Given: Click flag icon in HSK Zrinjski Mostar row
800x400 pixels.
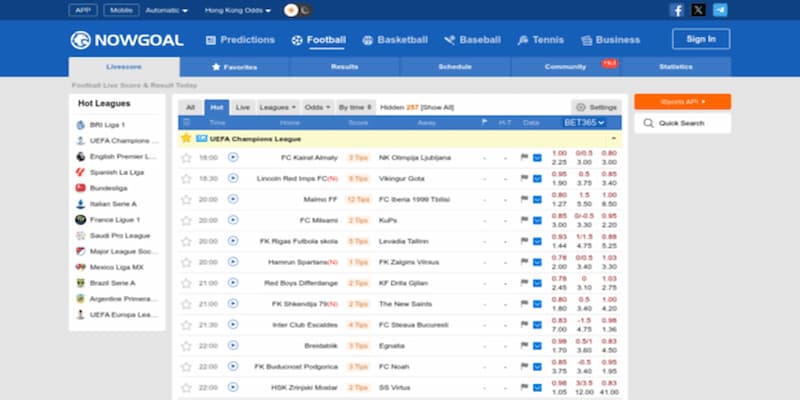Looking at the screenshot, I should pos(524,387).
